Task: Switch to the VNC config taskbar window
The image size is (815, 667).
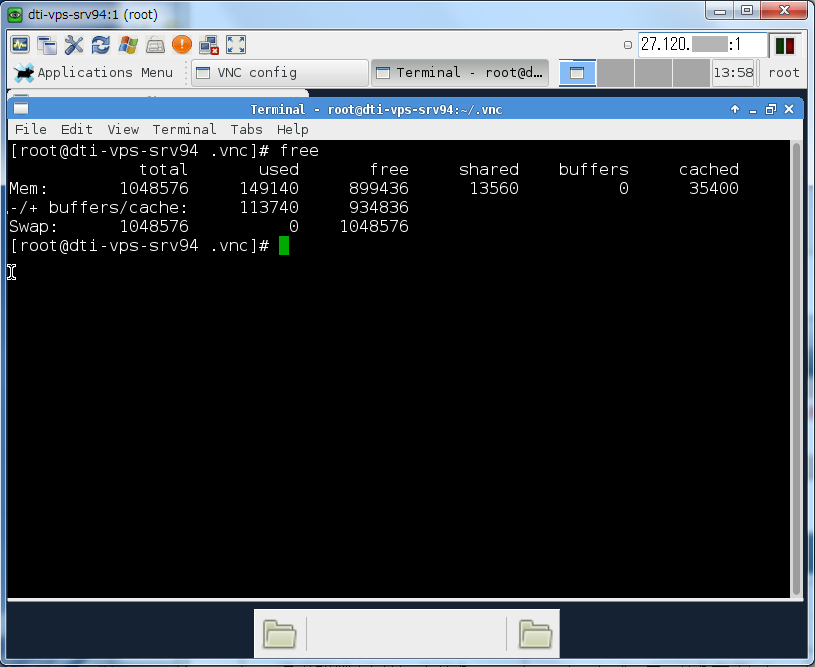Action: pos(278,73)
